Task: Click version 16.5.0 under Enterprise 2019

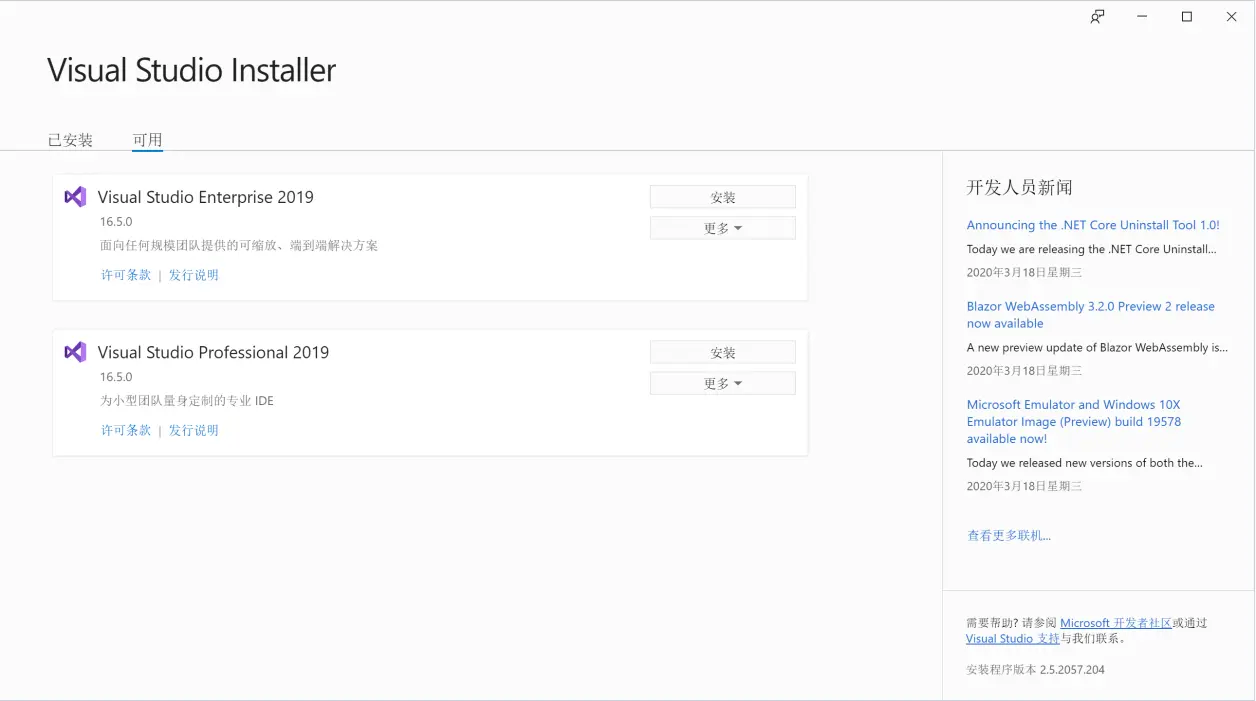Action: pyautogui.click(x=116, y=222)
